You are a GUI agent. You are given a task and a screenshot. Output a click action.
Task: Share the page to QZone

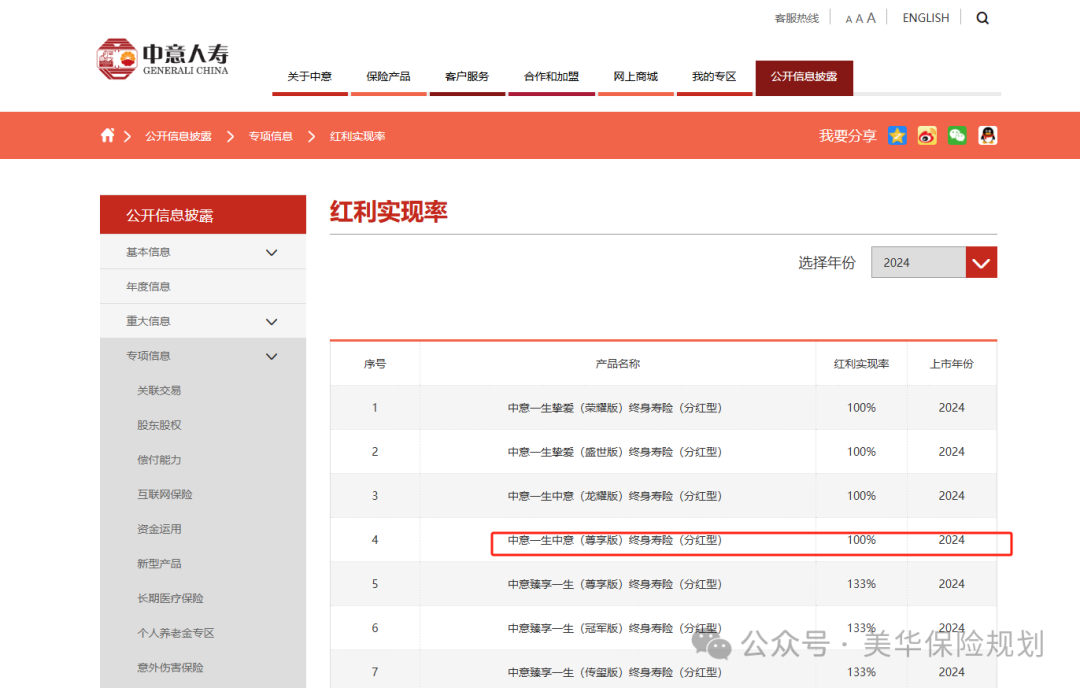tap(897, 135)
